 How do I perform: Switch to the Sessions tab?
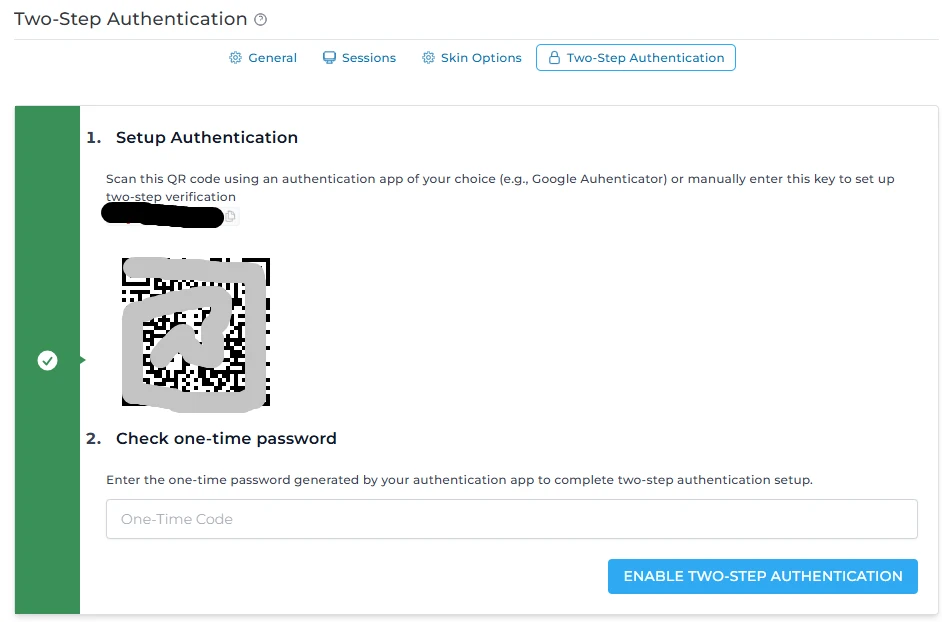click(369, 58)
